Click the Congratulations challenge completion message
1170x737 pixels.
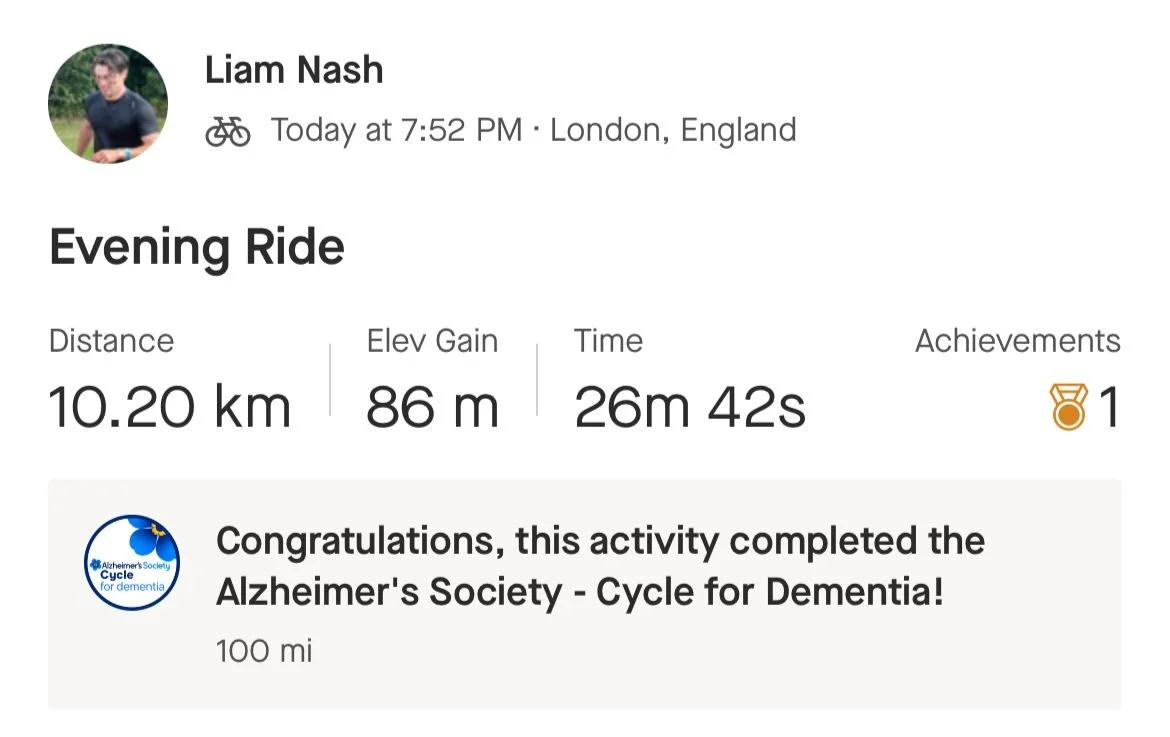click(x=600, y=541)
